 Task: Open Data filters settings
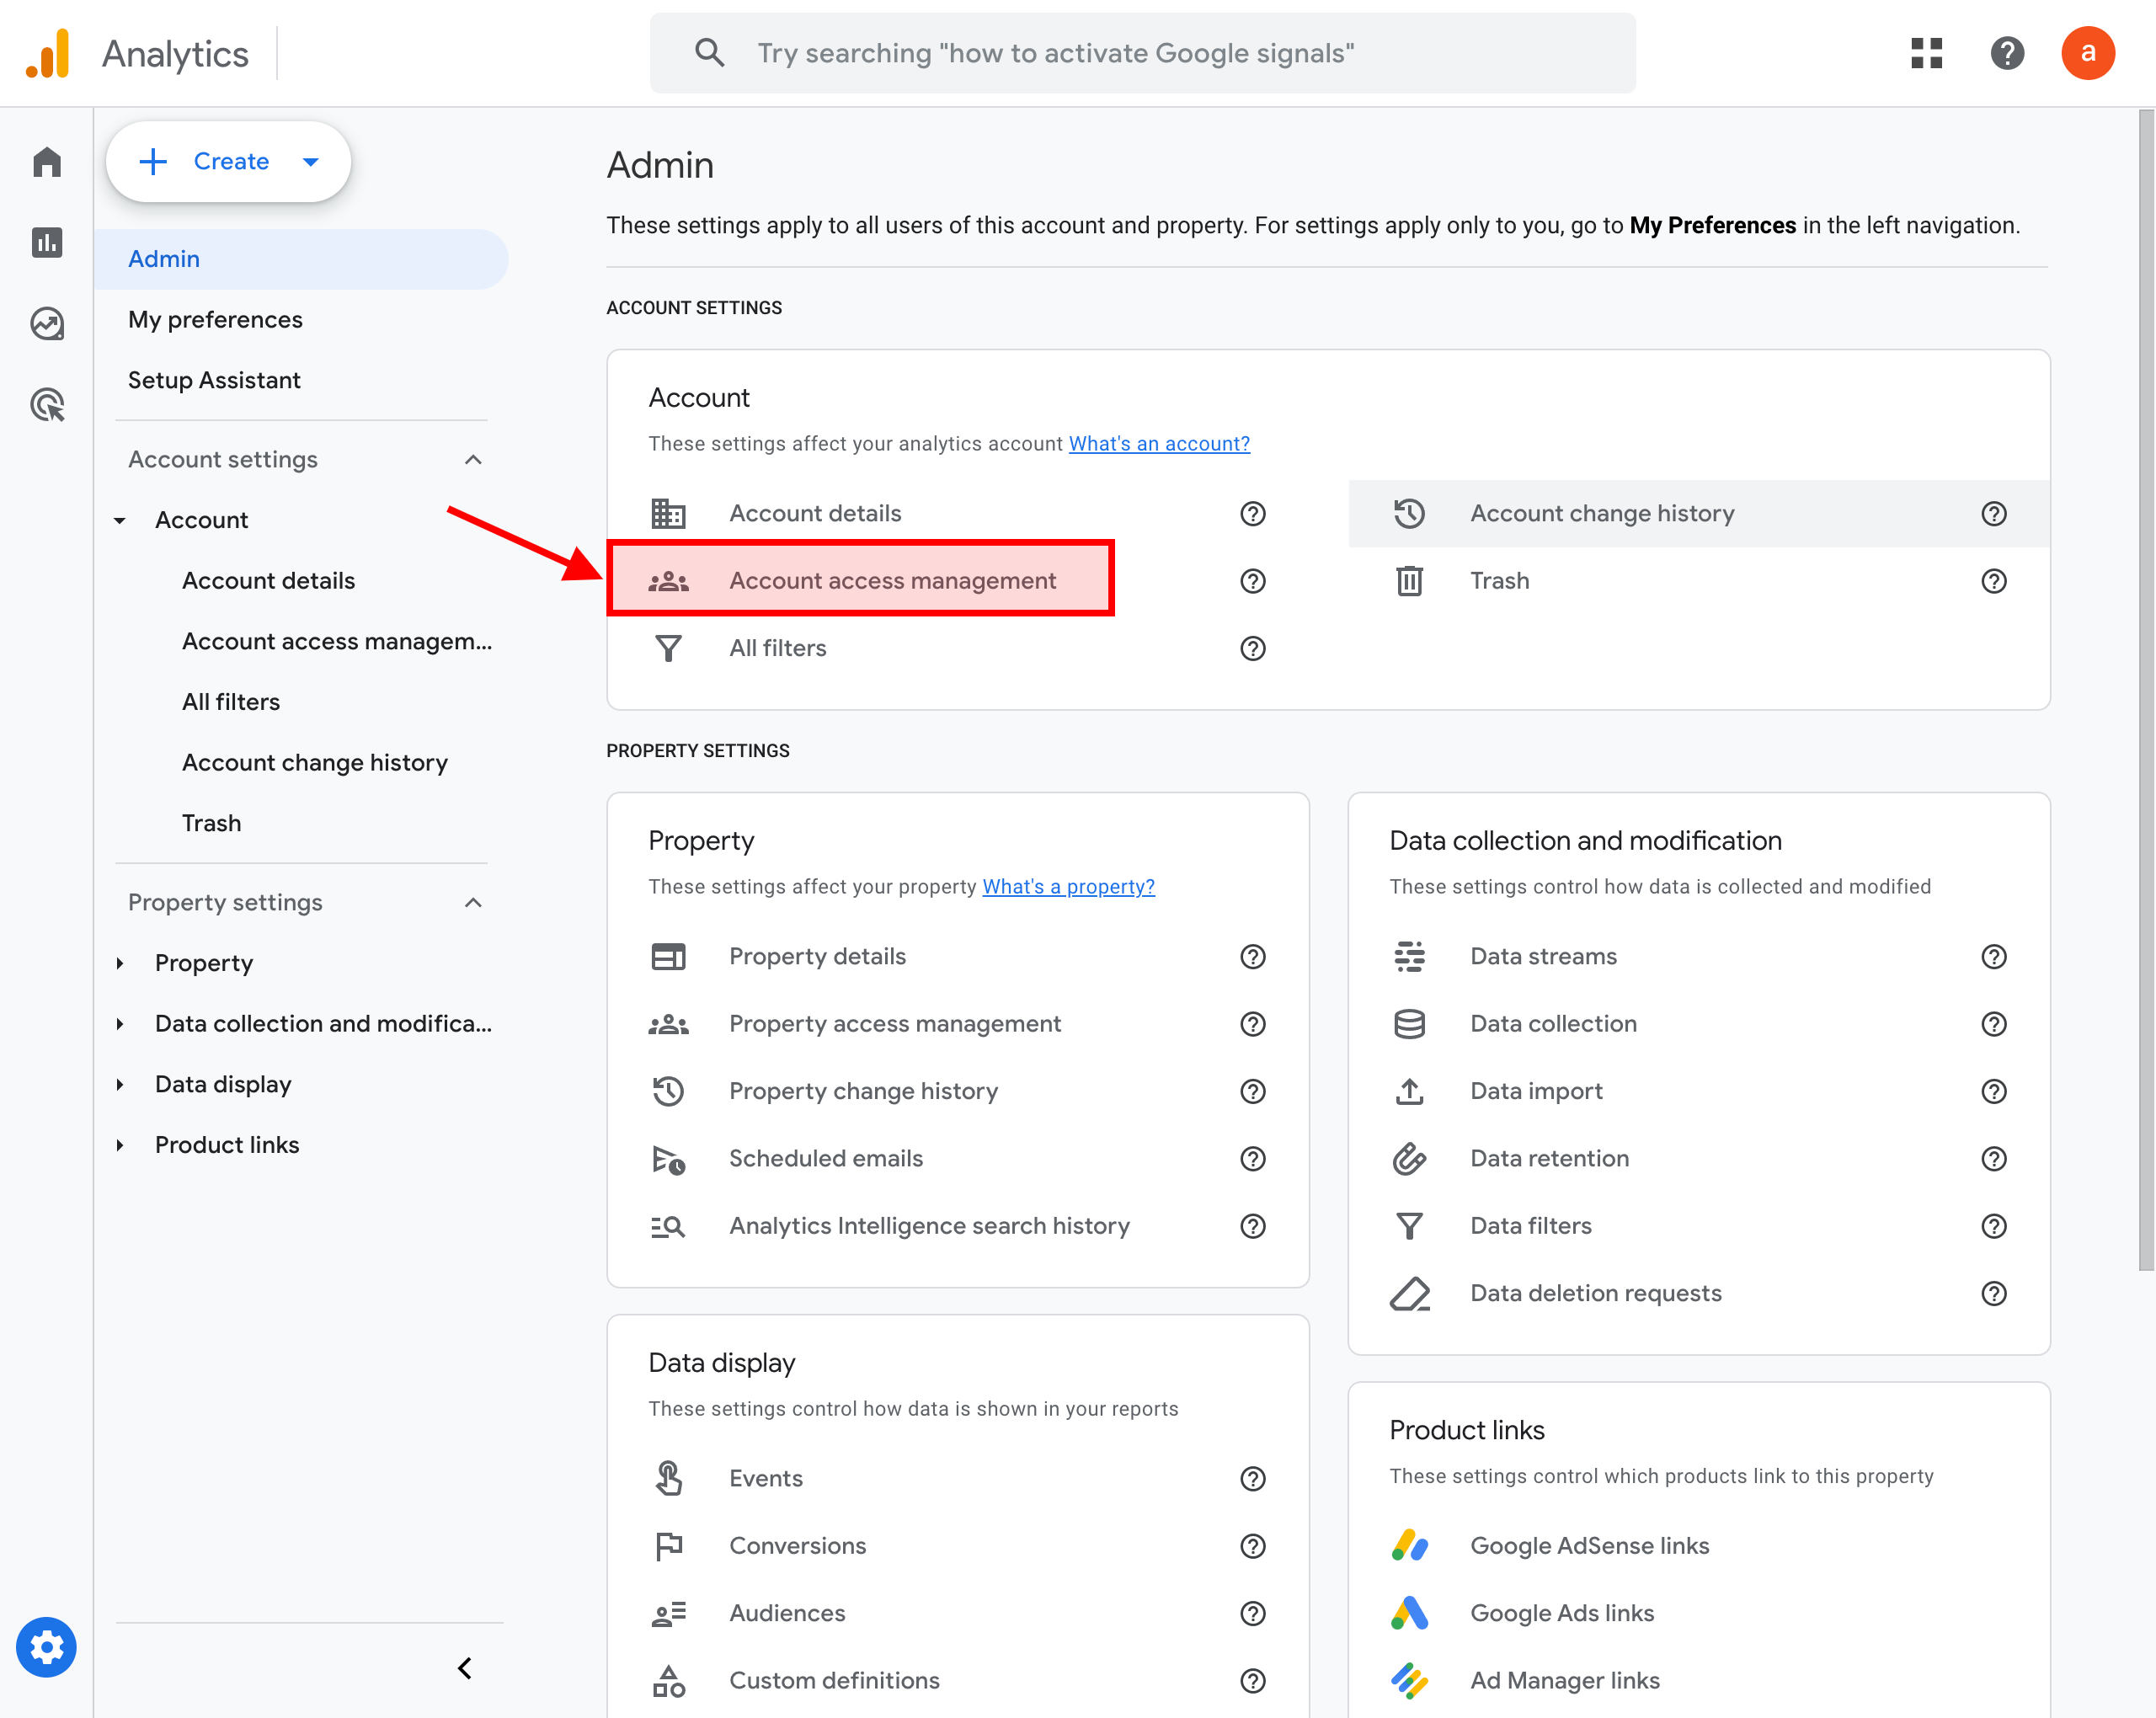point(1530,1226)
